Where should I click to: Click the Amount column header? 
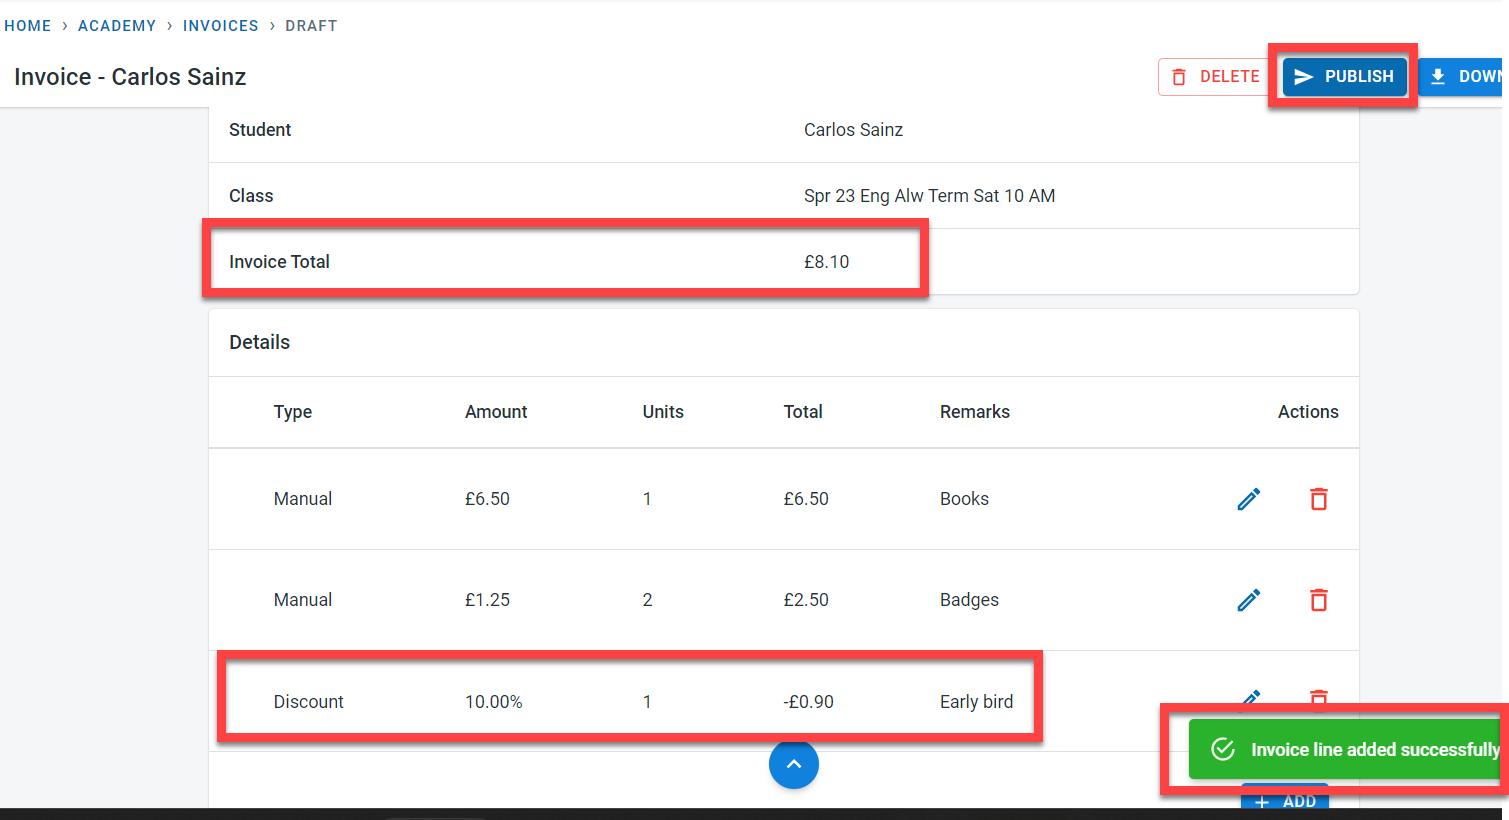coord(496,412)
